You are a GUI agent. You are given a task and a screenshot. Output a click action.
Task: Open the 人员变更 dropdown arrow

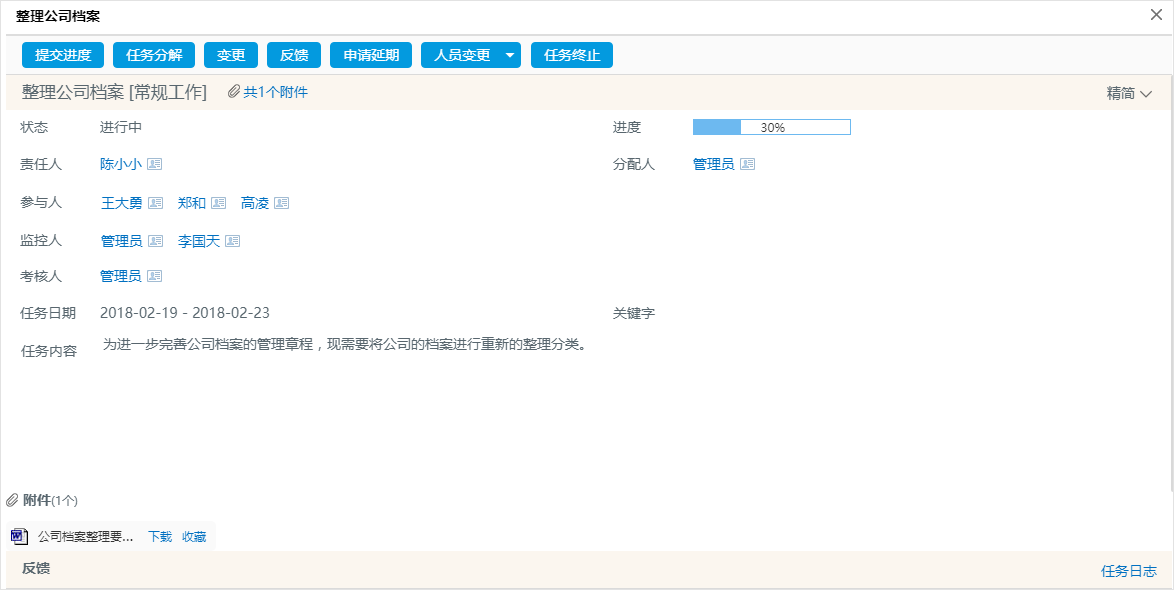[510, 55]
